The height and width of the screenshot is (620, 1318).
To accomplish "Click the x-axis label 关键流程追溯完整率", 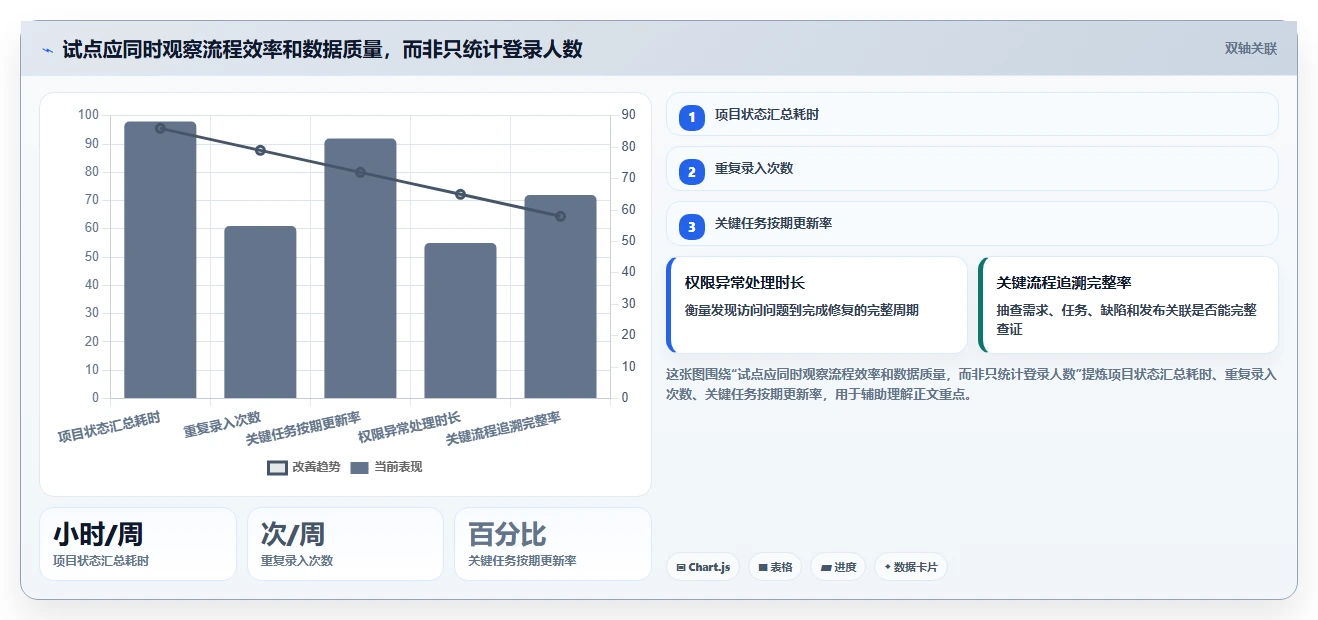I will point(503,428).
